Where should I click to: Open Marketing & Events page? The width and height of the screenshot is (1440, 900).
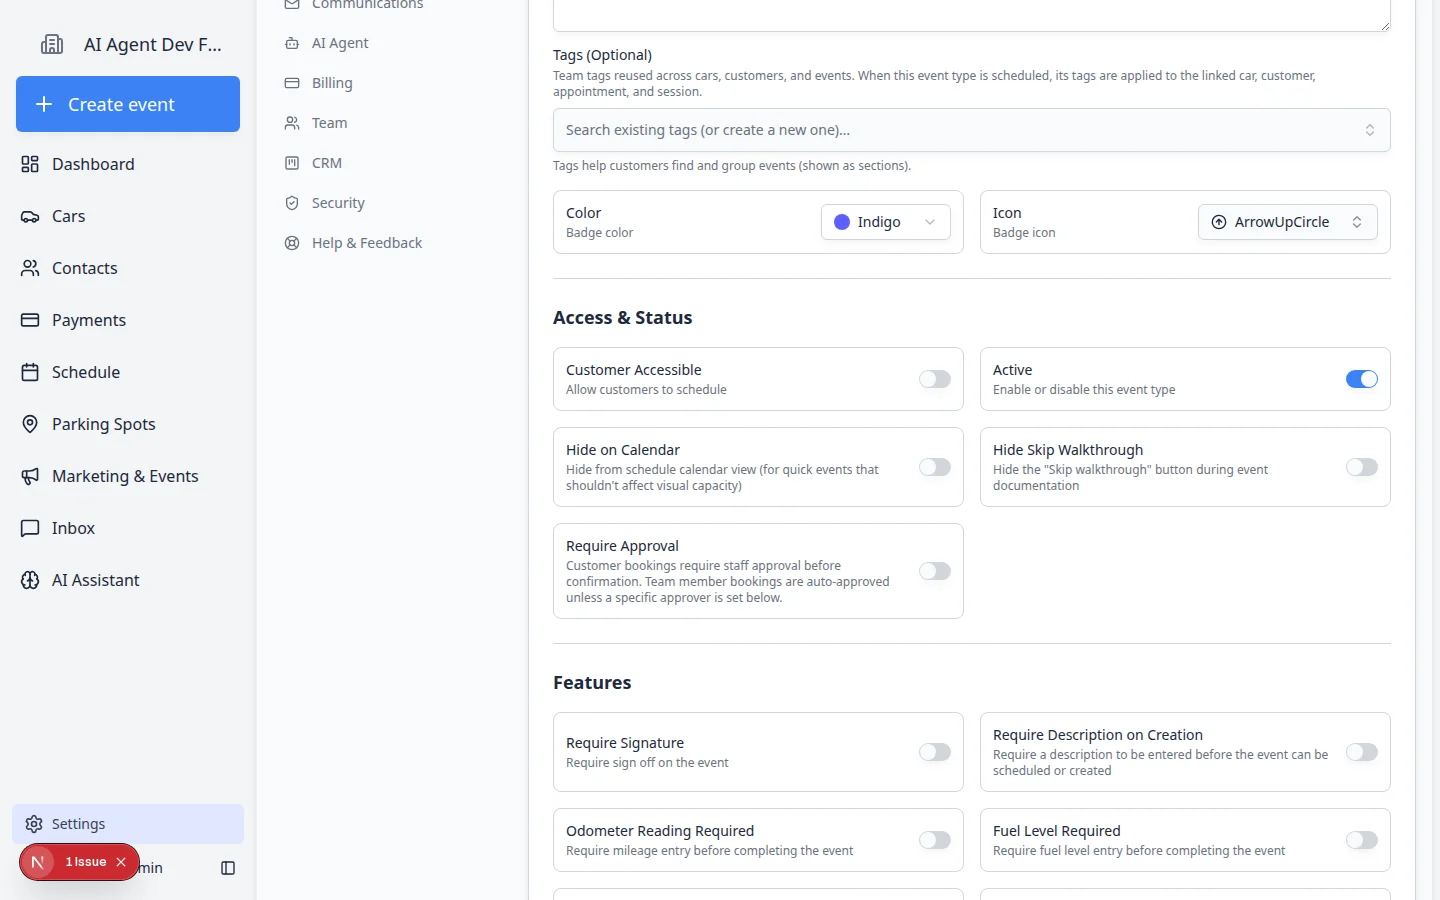(x=125, y=476)
